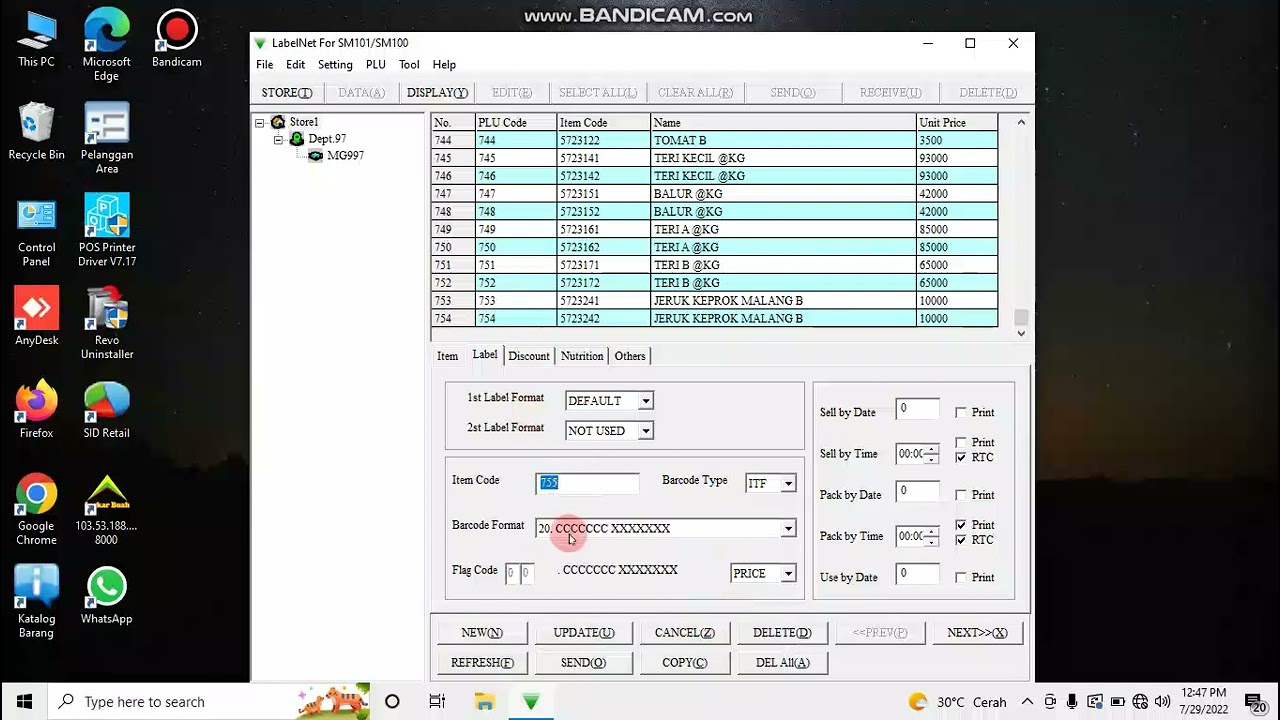Uncheck Pack by Time Print checkbox
The image size is (1280, 720).
[961, 525]
